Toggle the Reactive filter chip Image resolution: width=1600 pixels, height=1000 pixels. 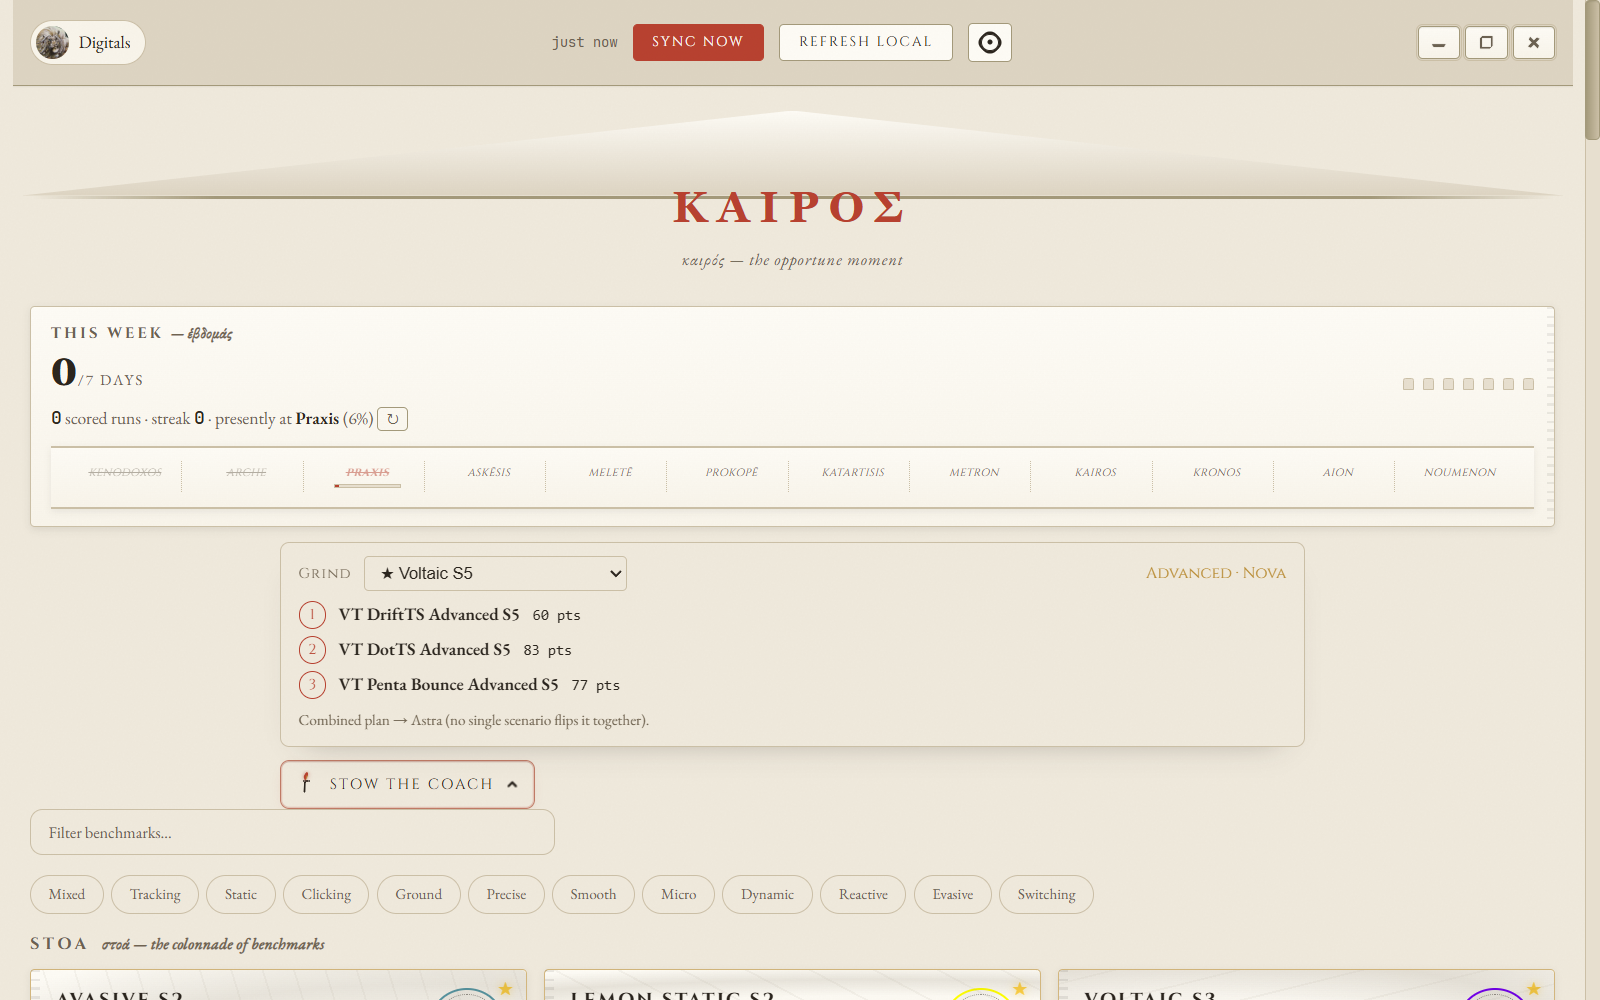(x=863, y=894)
